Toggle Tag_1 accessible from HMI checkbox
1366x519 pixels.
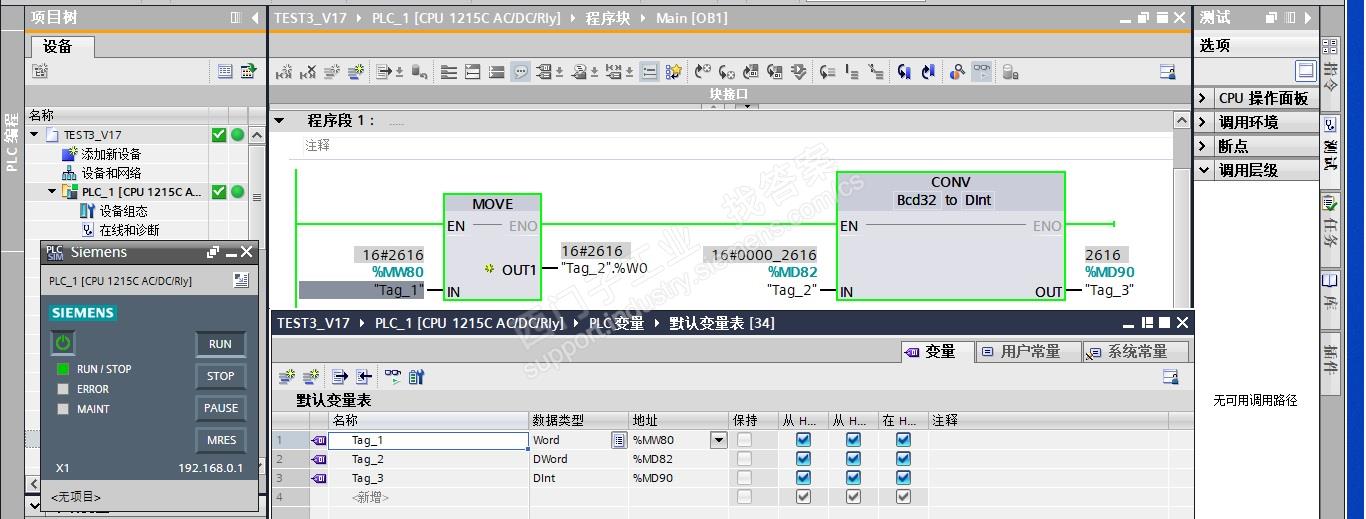pos(803,440)
